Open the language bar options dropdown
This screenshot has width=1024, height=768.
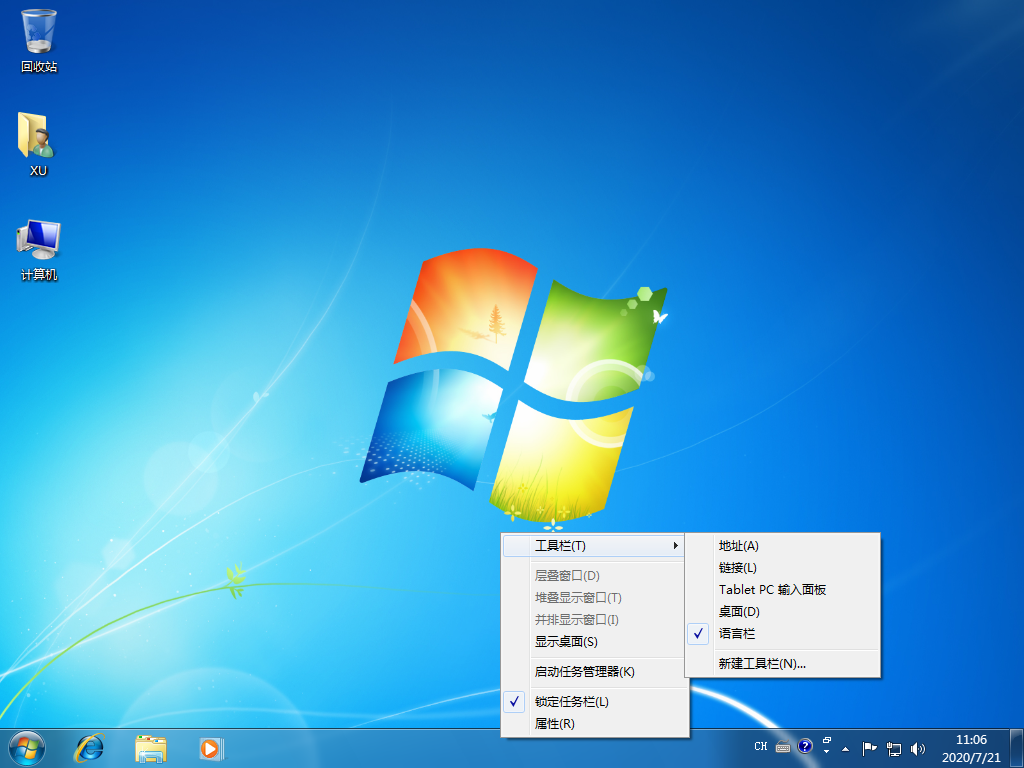click(827, 751)
